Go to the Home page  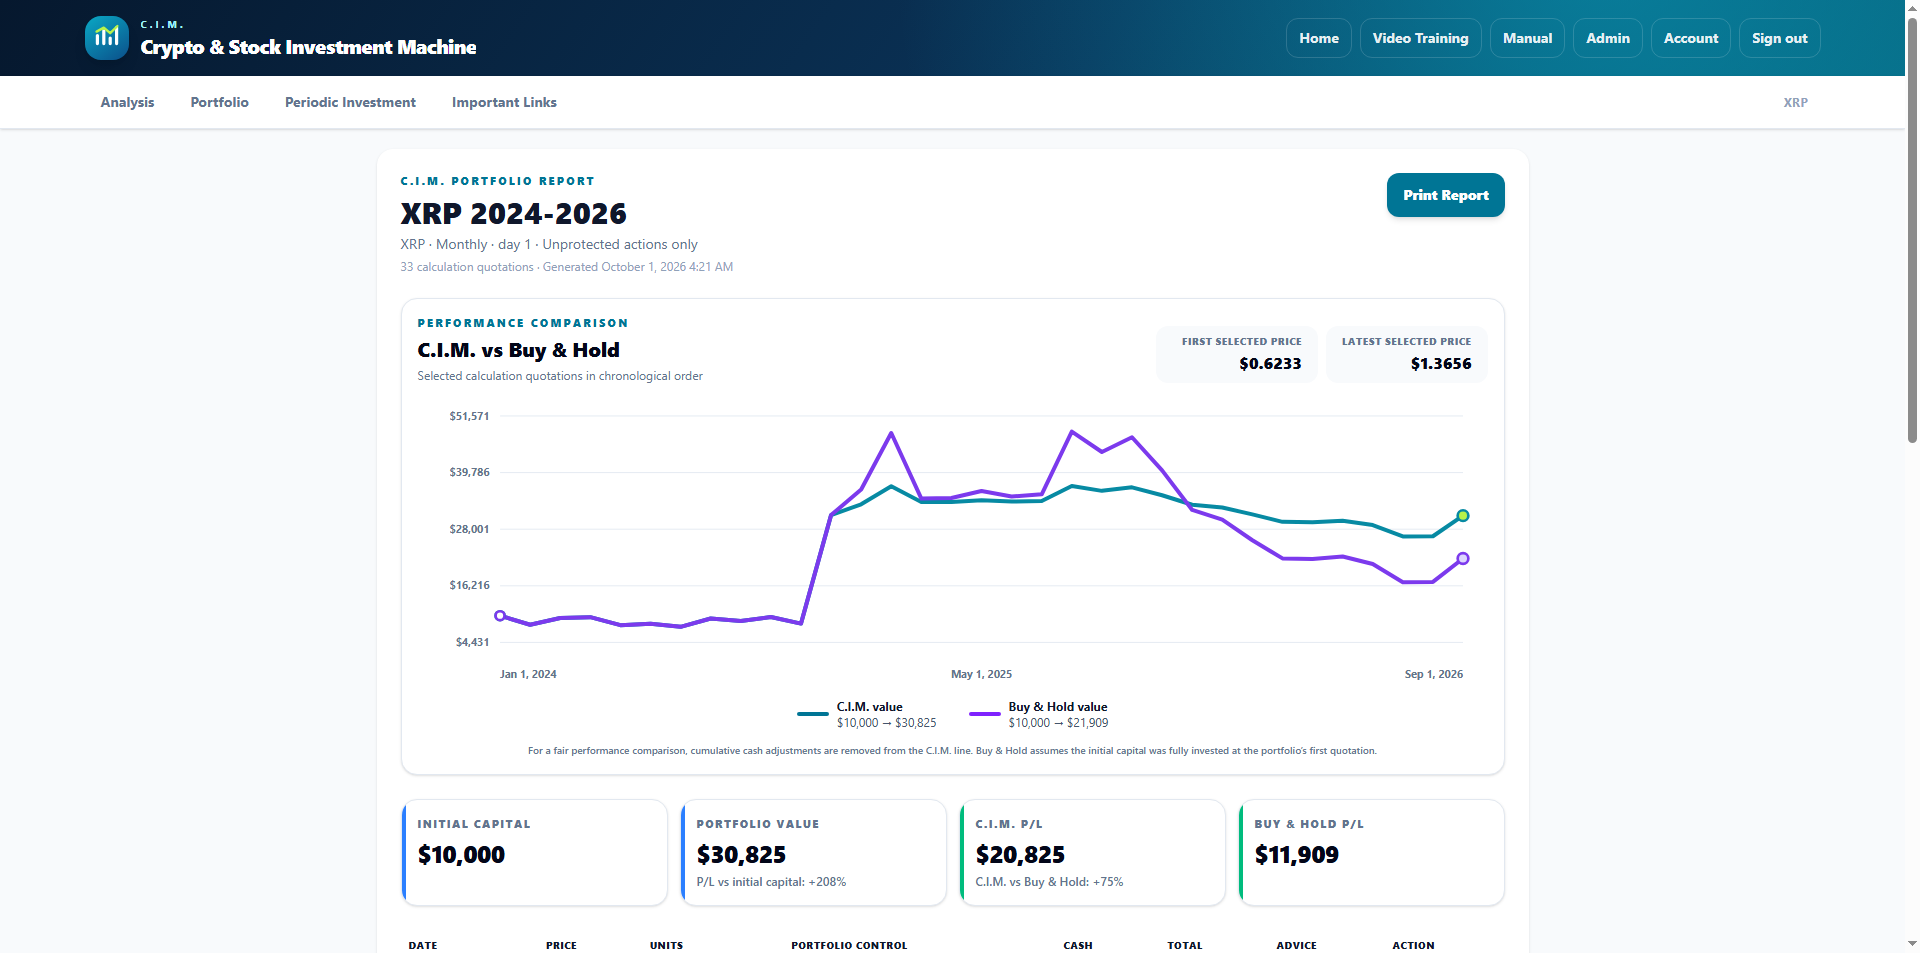pos(1319,38)
